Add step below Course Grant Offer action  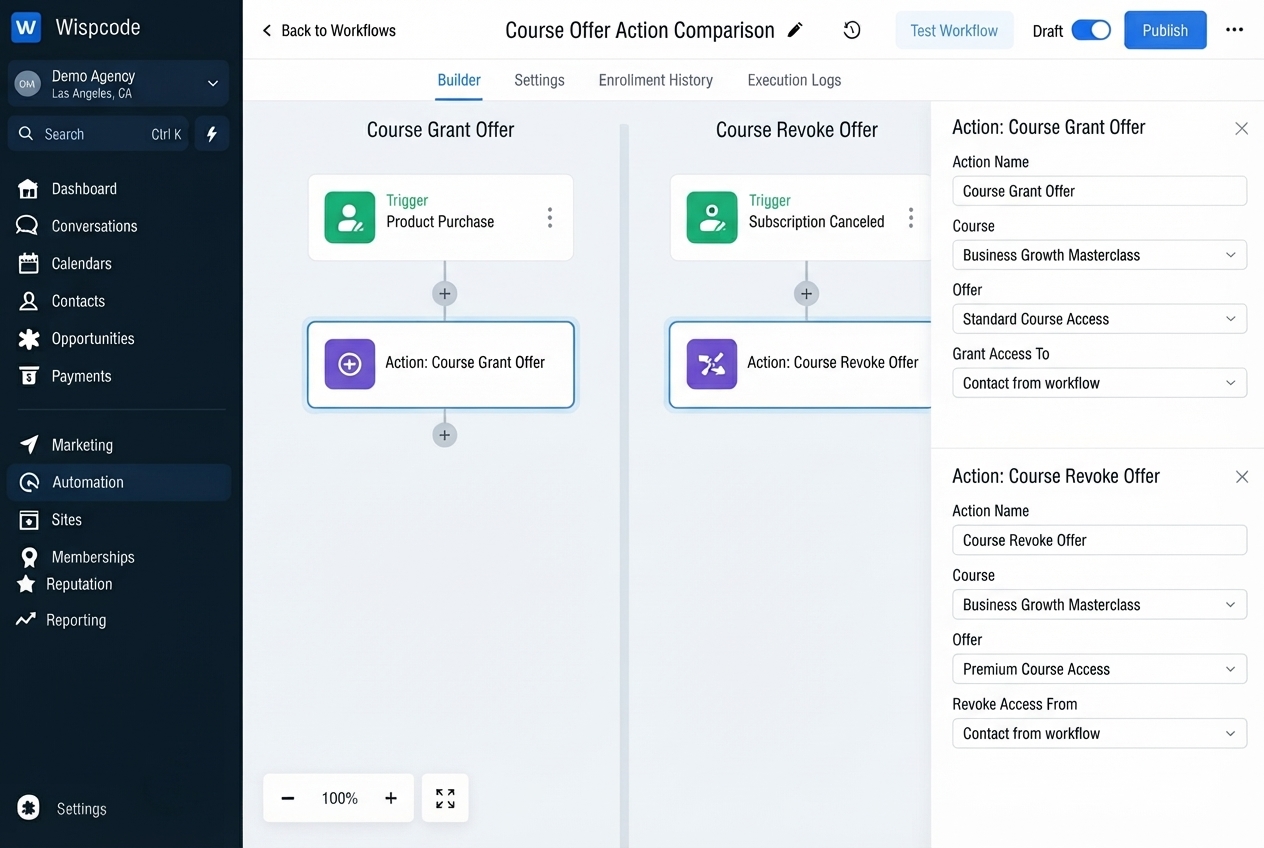pyautogui.click(x=445, y=434)
